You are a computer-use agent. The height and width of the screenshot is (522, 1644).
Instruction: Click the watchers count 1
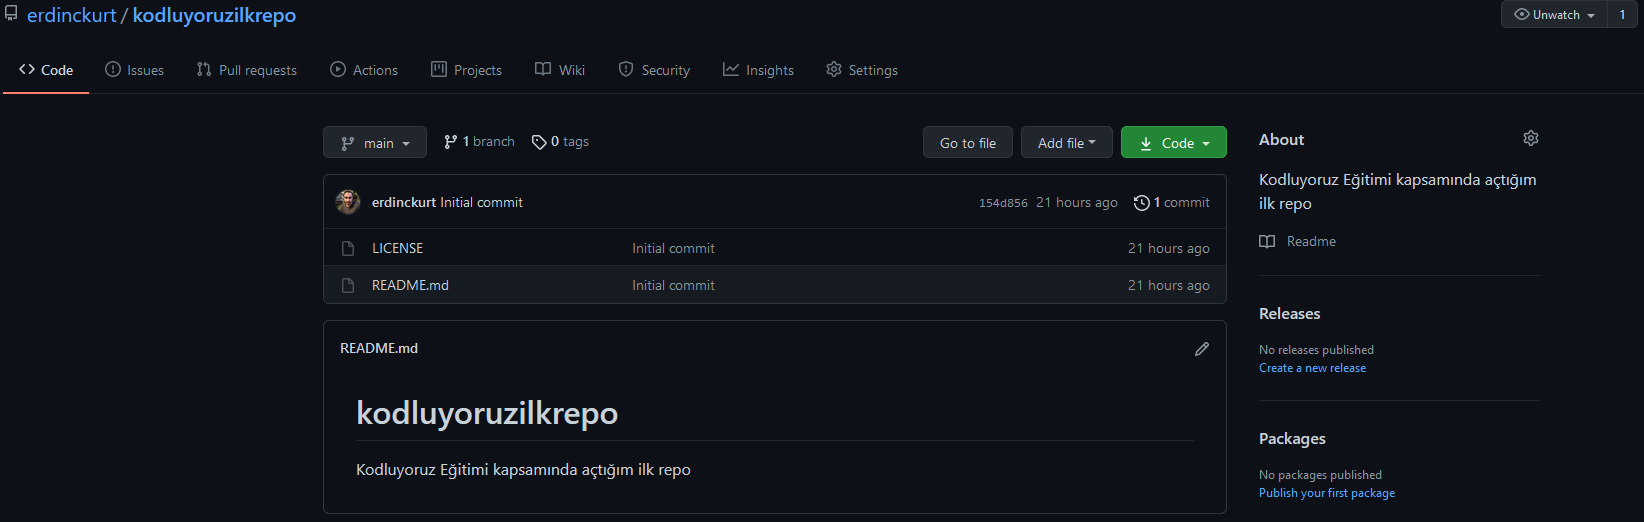(x=1622, y=15)
